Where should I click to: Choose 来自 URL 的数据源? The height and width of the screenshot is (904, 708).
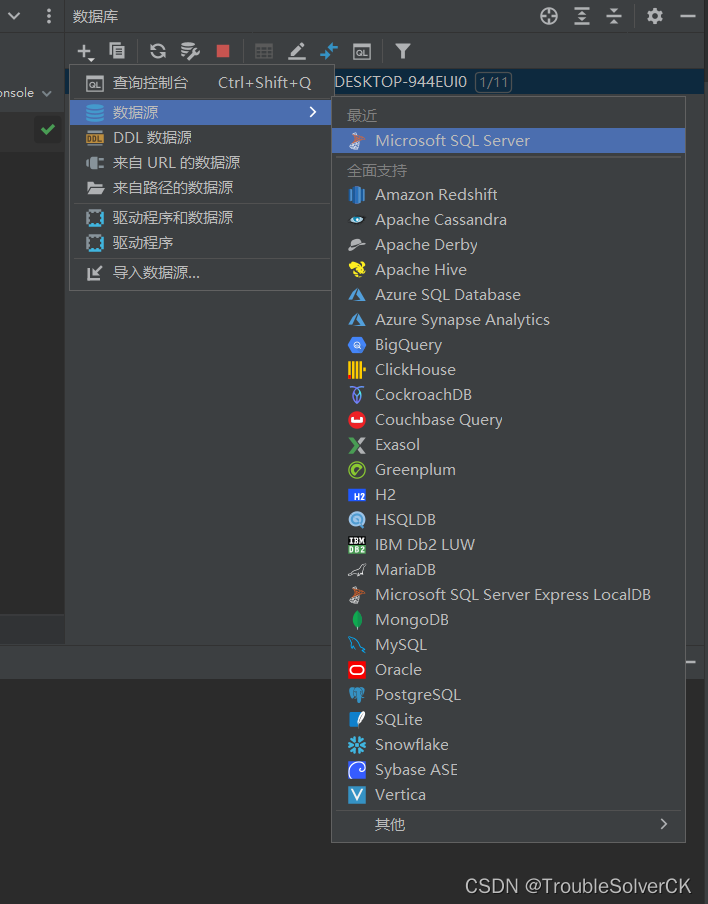(199, 163)
